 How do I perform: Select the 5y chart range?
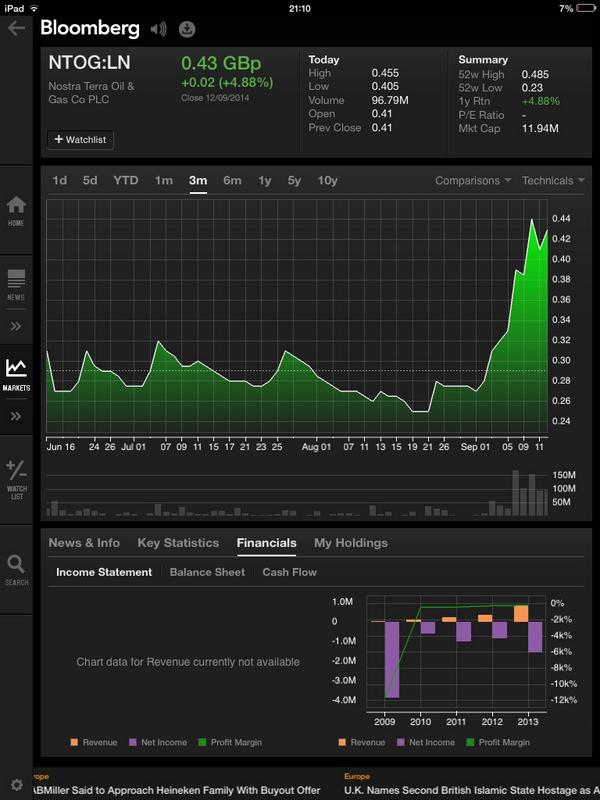(x=294, y=181)
